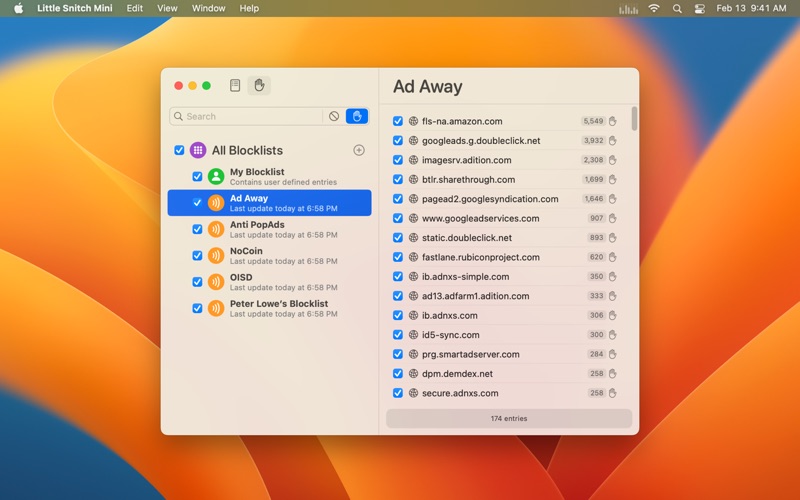Open the Edit menu

135,8
